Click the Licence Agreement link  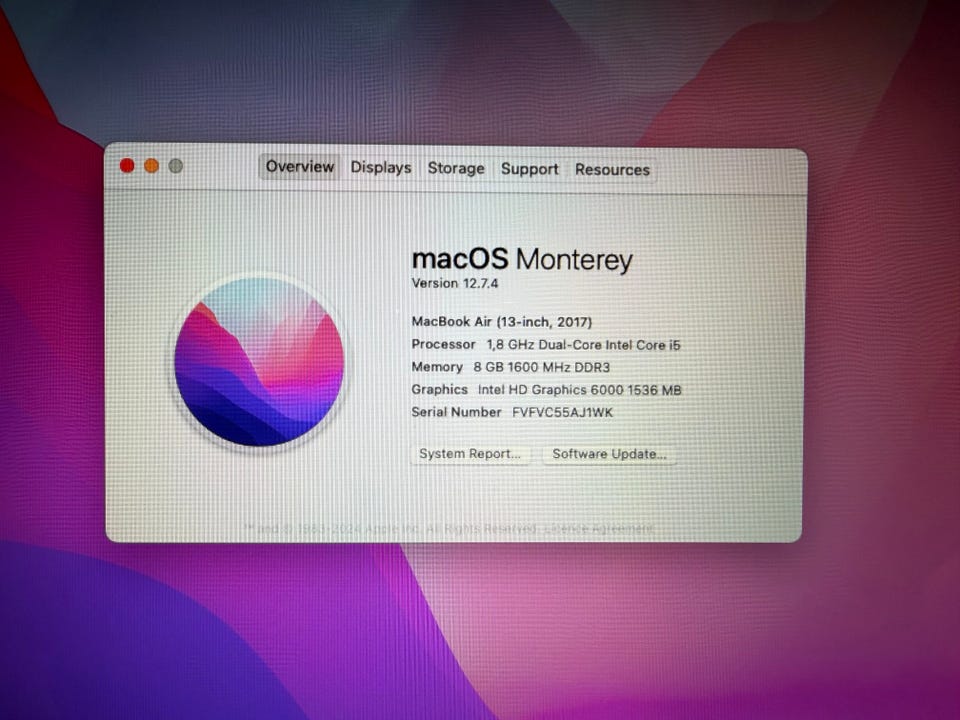599,528
